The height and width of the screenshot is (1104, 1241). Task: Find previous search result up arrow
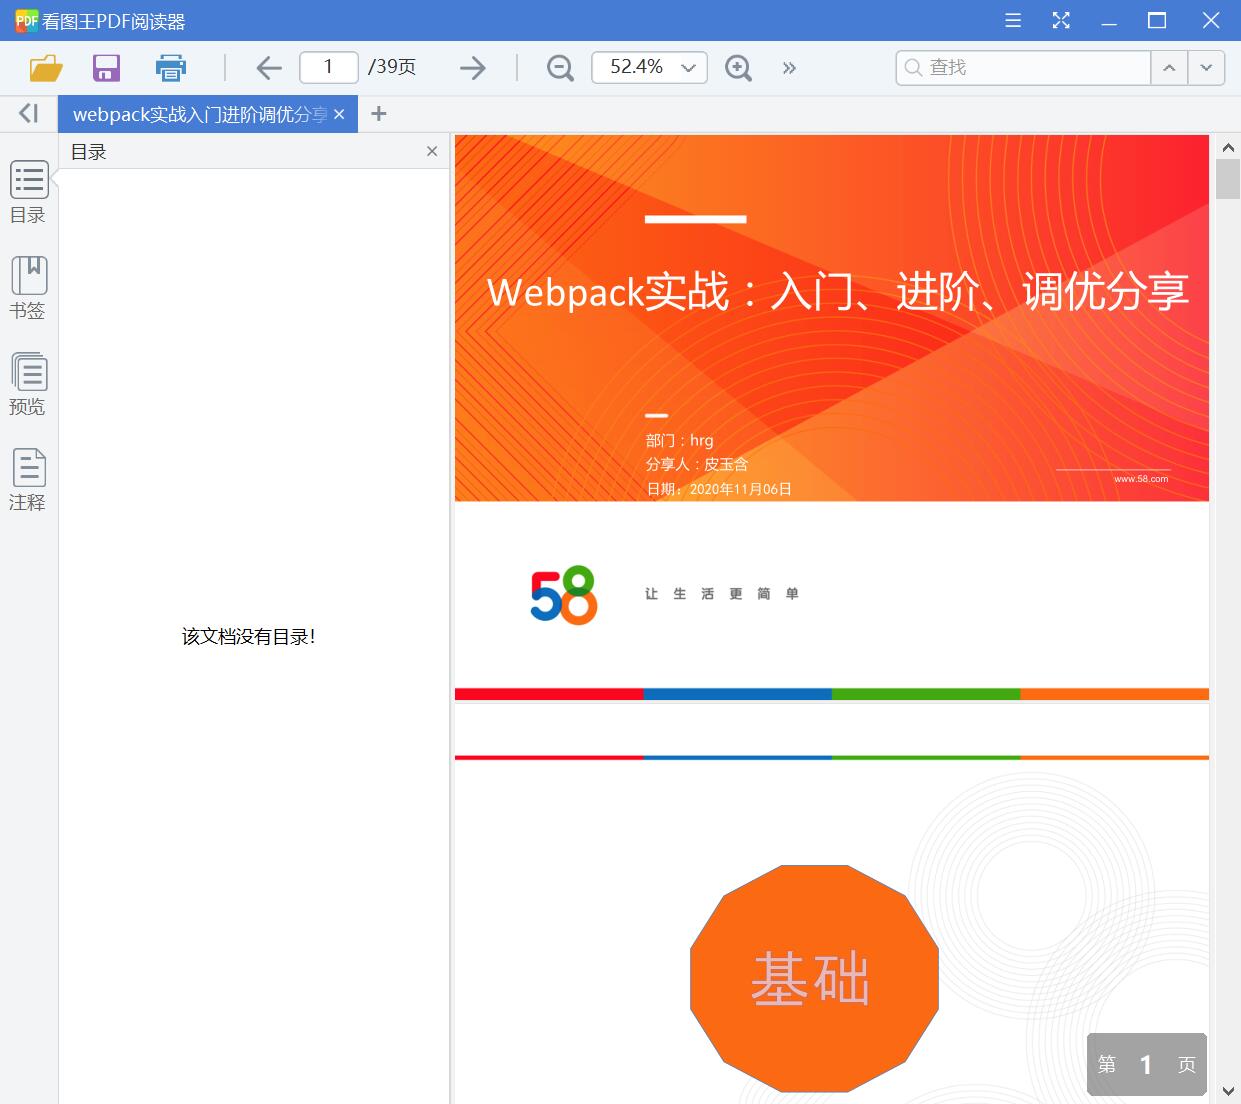click(1169, 67)
